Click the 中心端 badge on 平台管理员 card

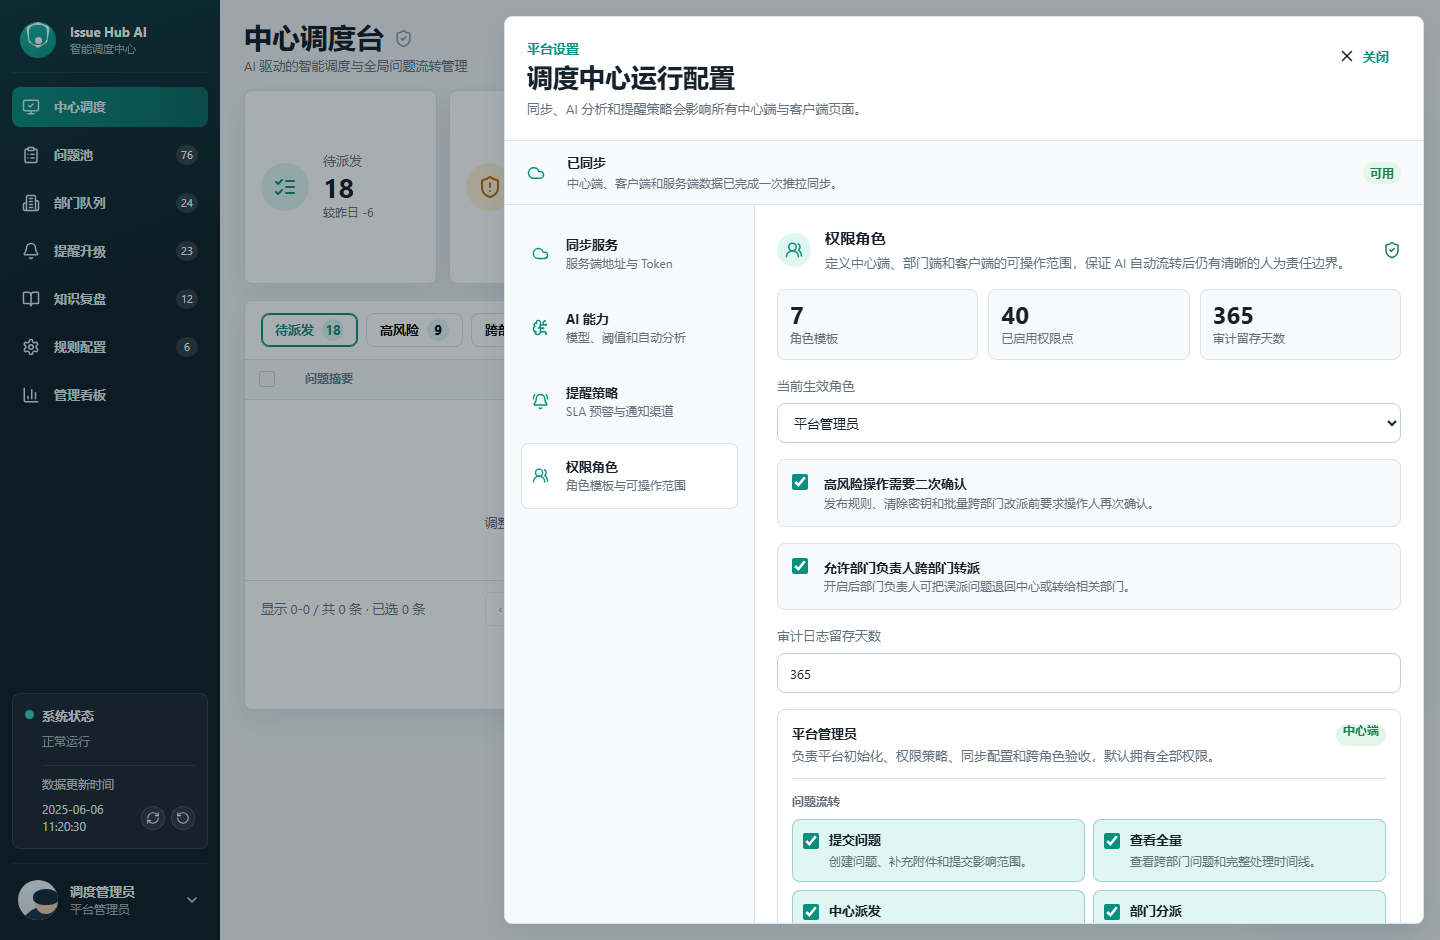pyautogui.click(x=1361, y=731)
